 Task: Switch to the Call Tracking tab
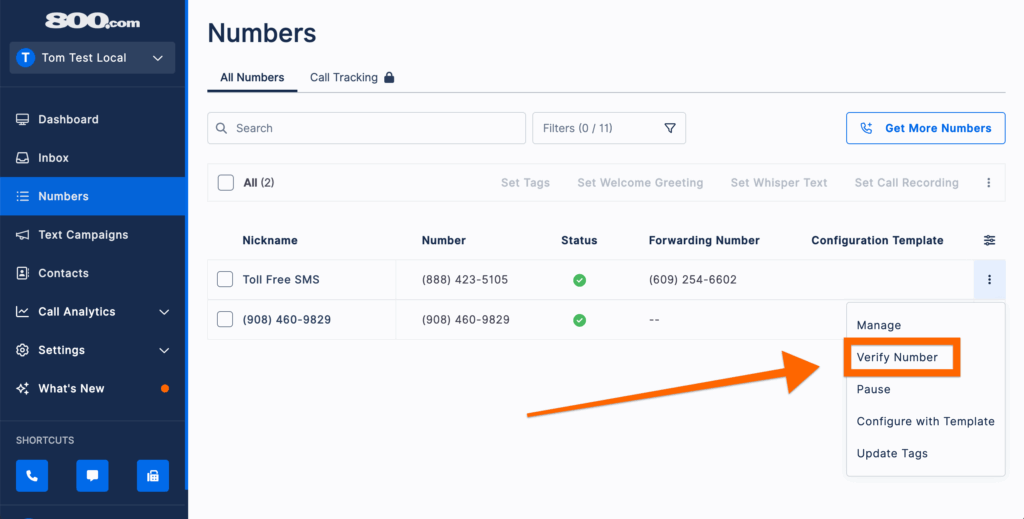tap(351, 77)
